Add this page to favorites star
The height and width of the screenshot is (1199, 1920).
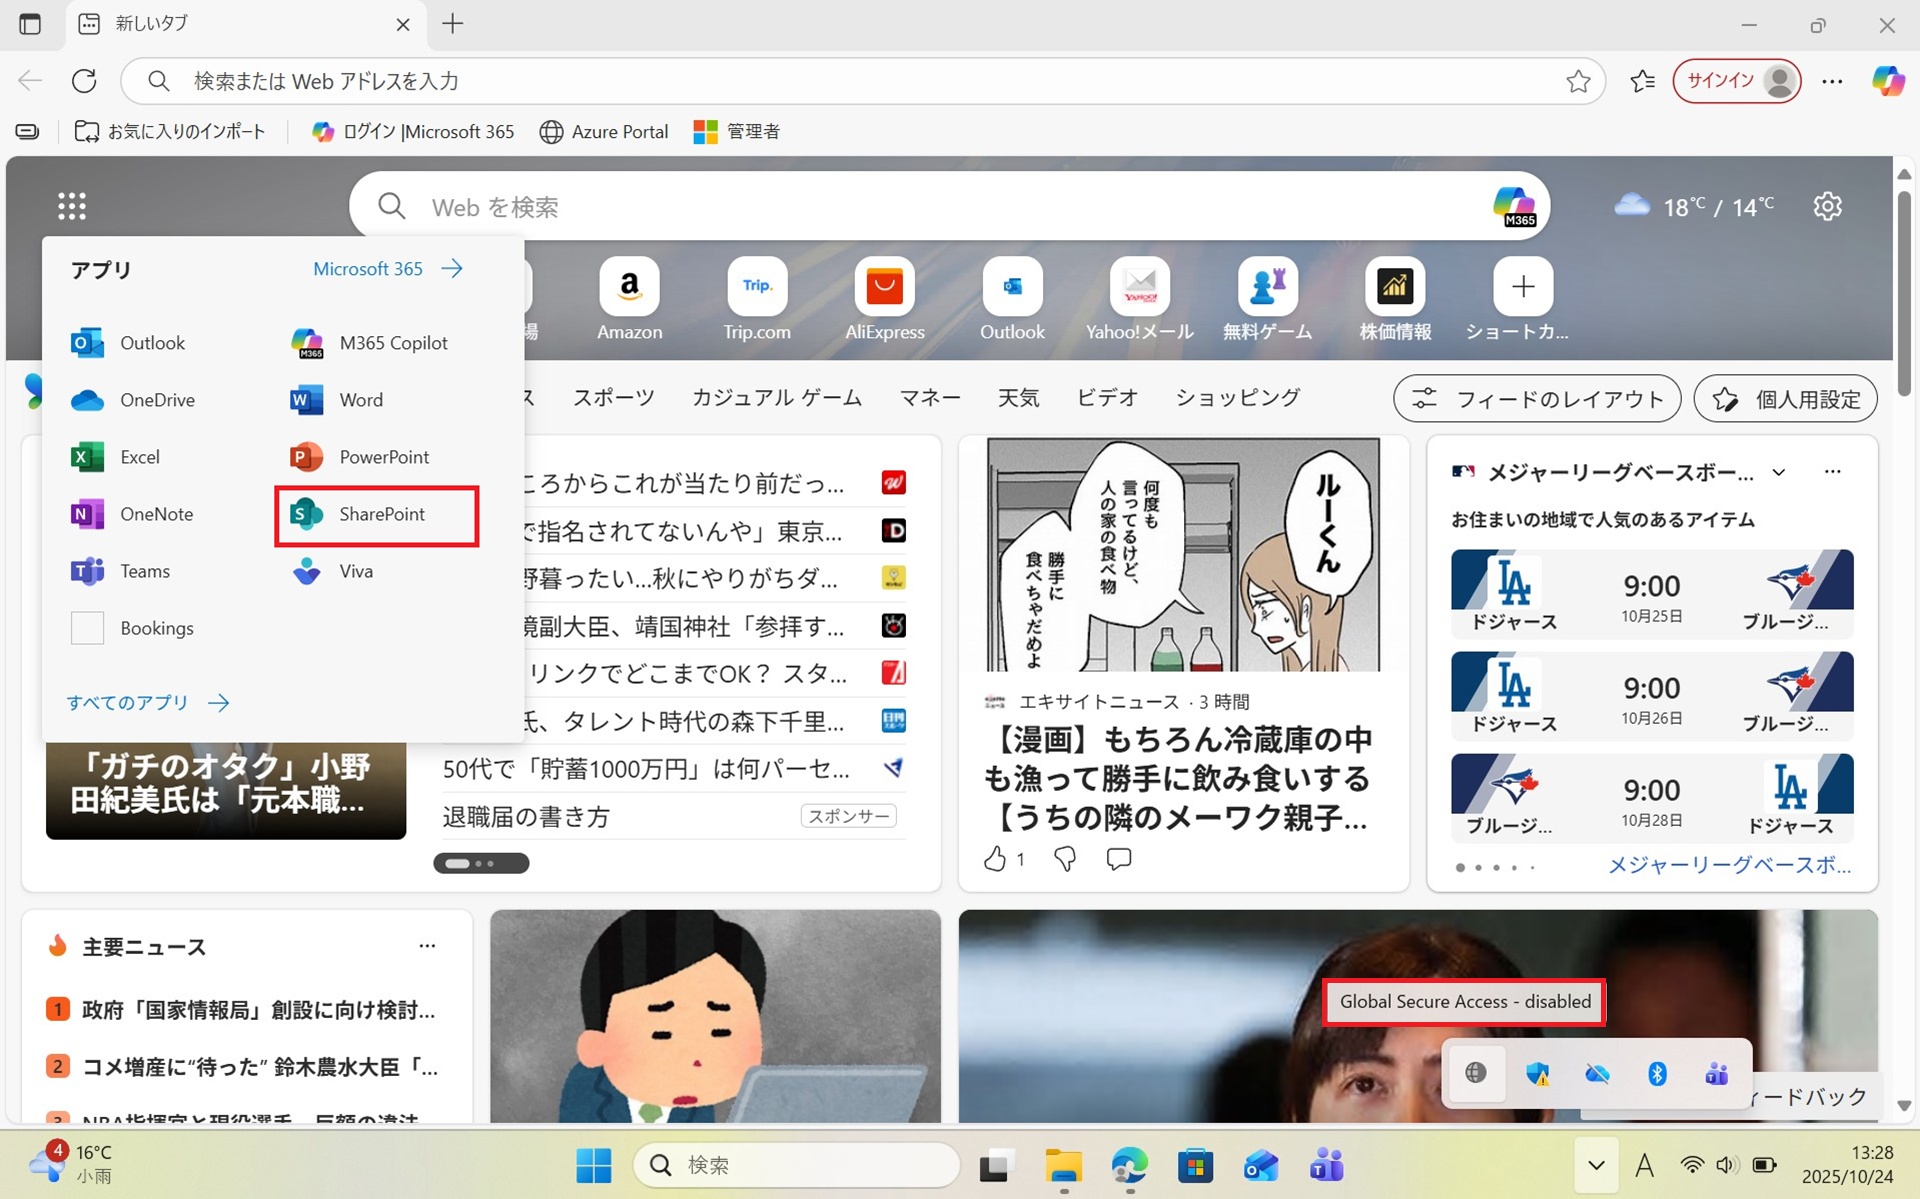1578,81
